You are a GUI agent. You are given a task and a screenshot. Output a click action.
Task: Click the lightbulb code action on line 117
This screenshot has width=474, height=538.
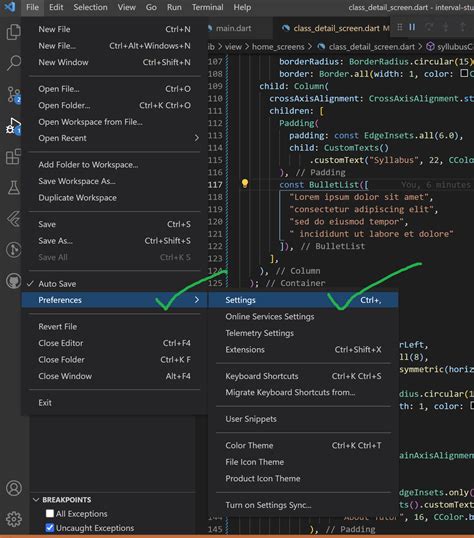coord(245,184)
